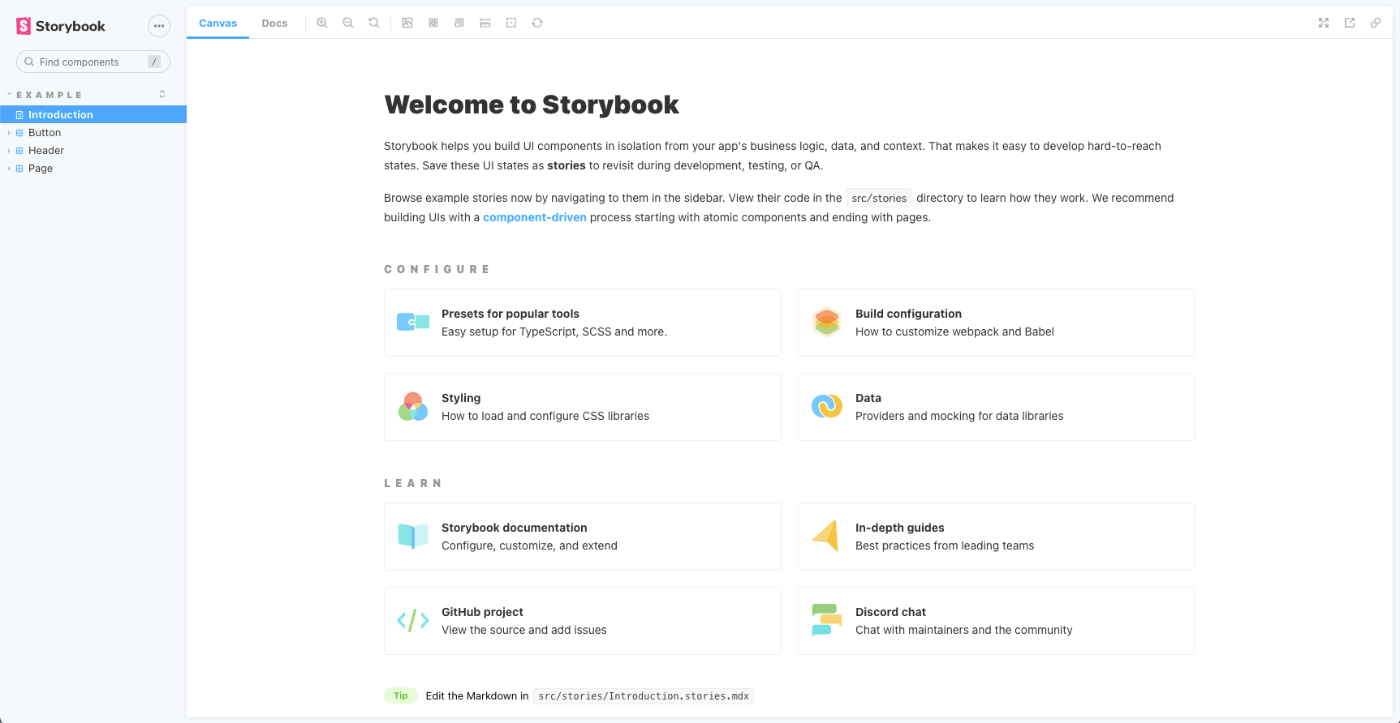This screenshot has height=723, width=1400.
Task: Go full screen with the top-right icon
Action: [1324, 23]
